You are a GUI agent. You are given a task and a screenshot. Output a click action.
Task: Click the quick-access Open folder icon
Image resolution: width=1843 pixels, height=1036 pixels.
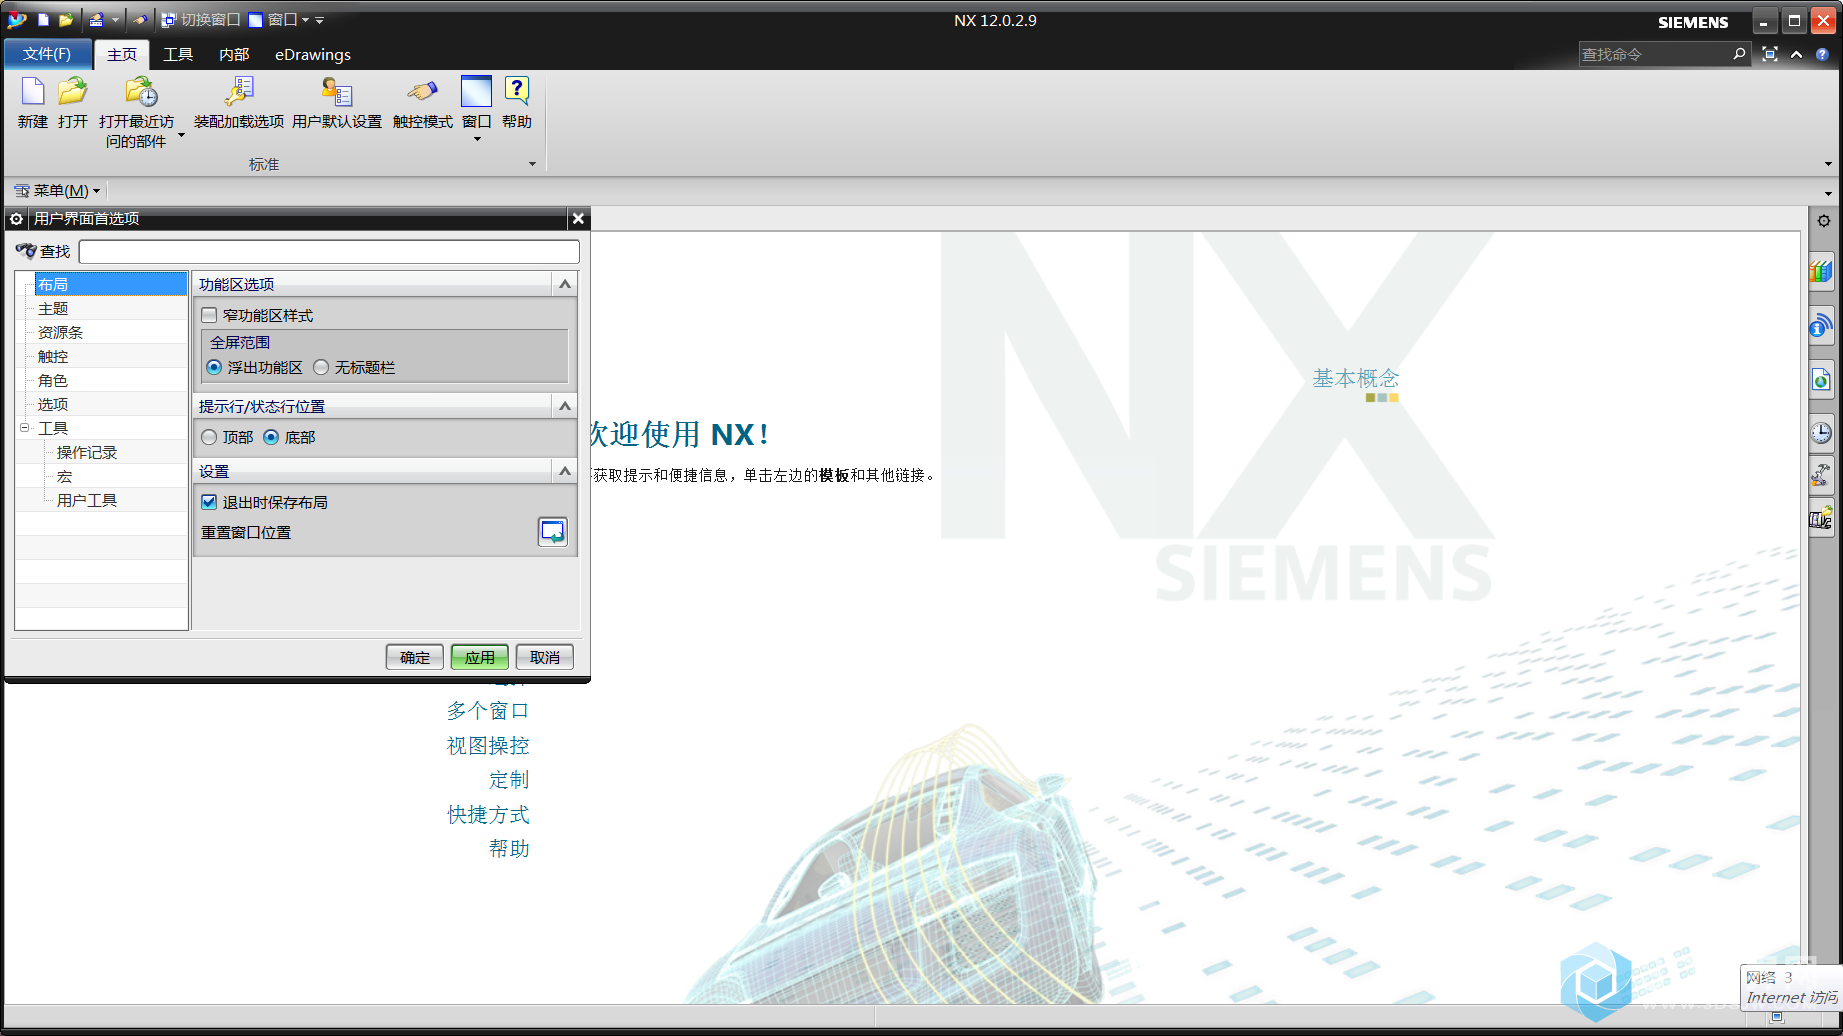[66, 20]
